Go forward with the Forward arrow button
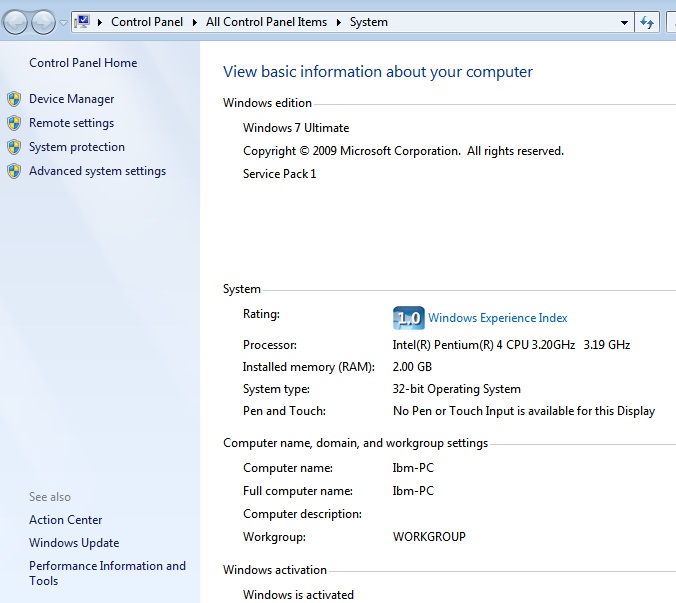The image size is (676, 603). (x=43, y=22)
